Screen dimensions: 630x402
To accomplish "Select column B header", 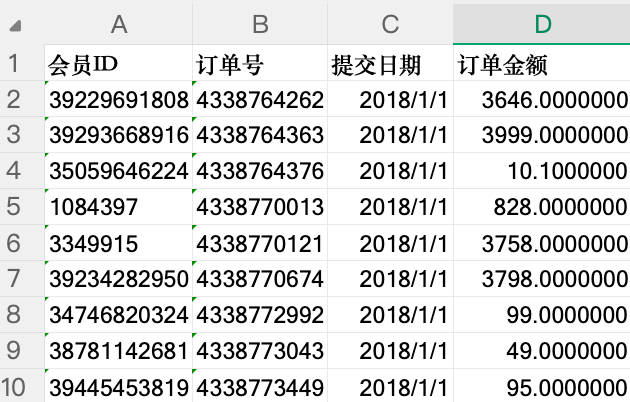I will click(260, 24).
